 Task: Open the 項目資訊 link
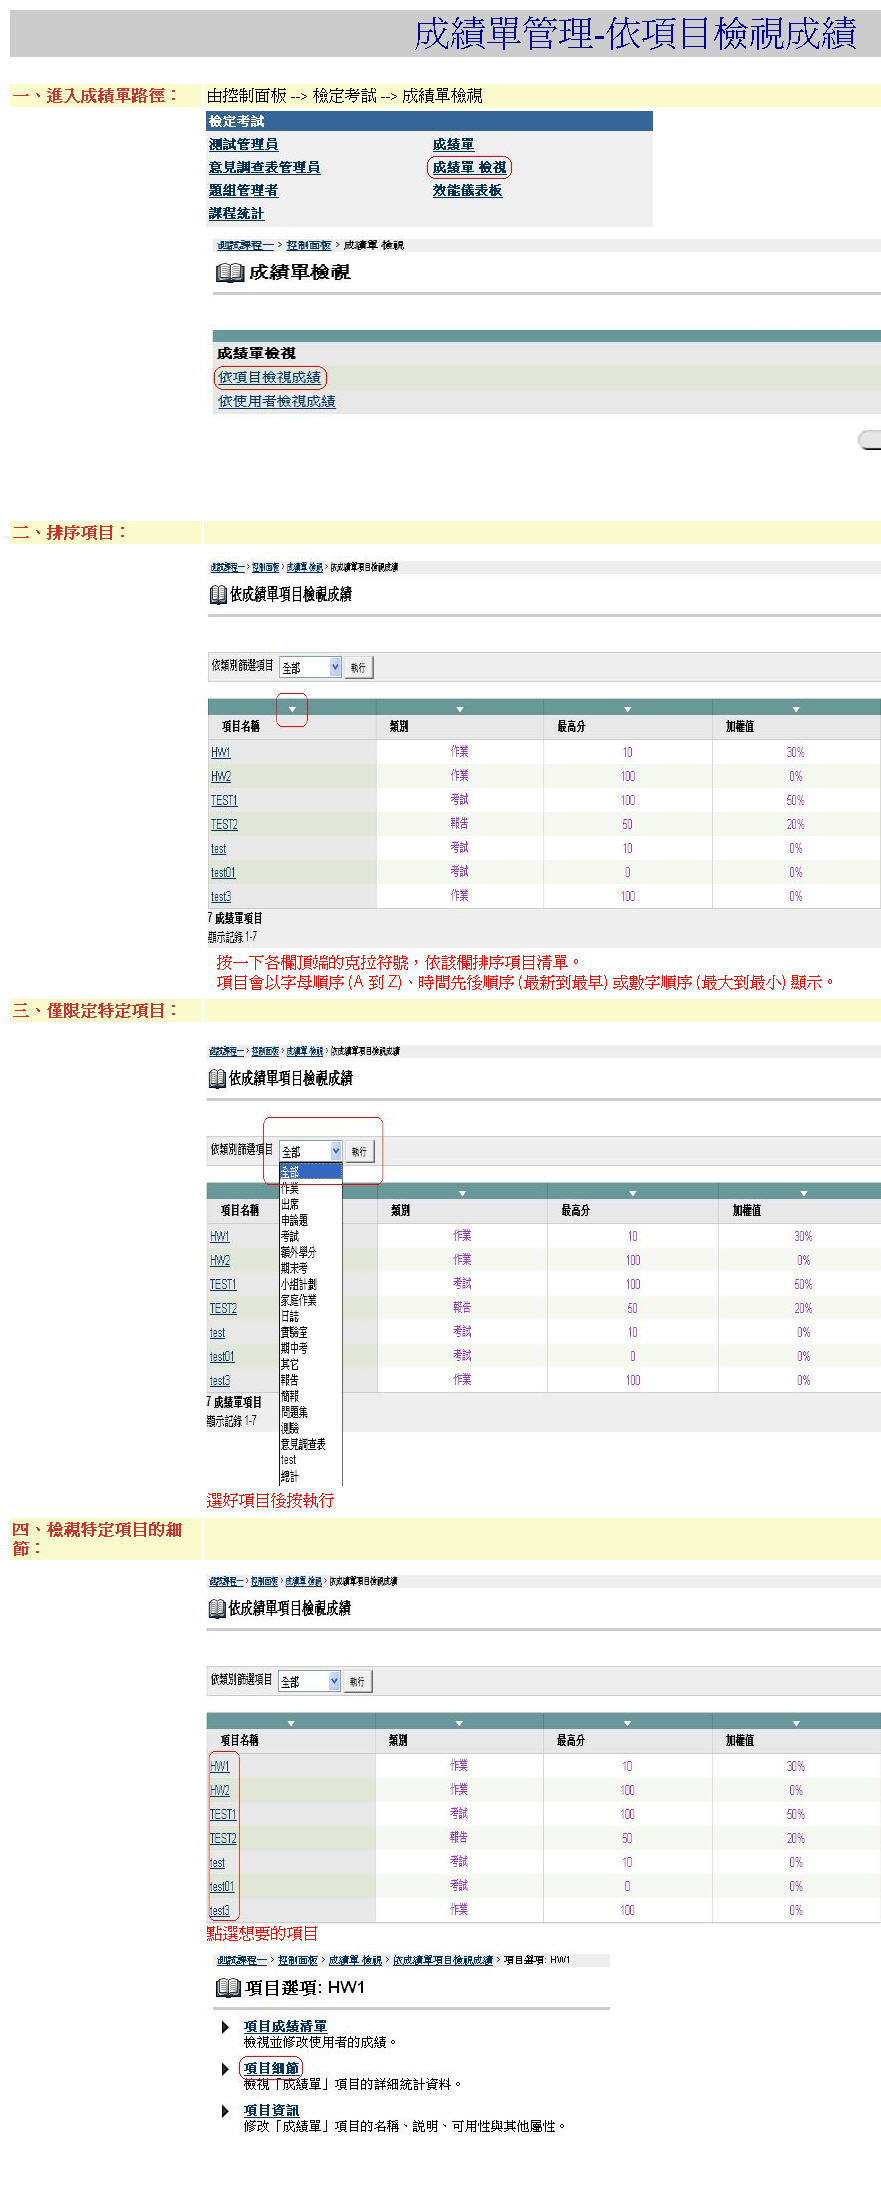pos(271,2110)
